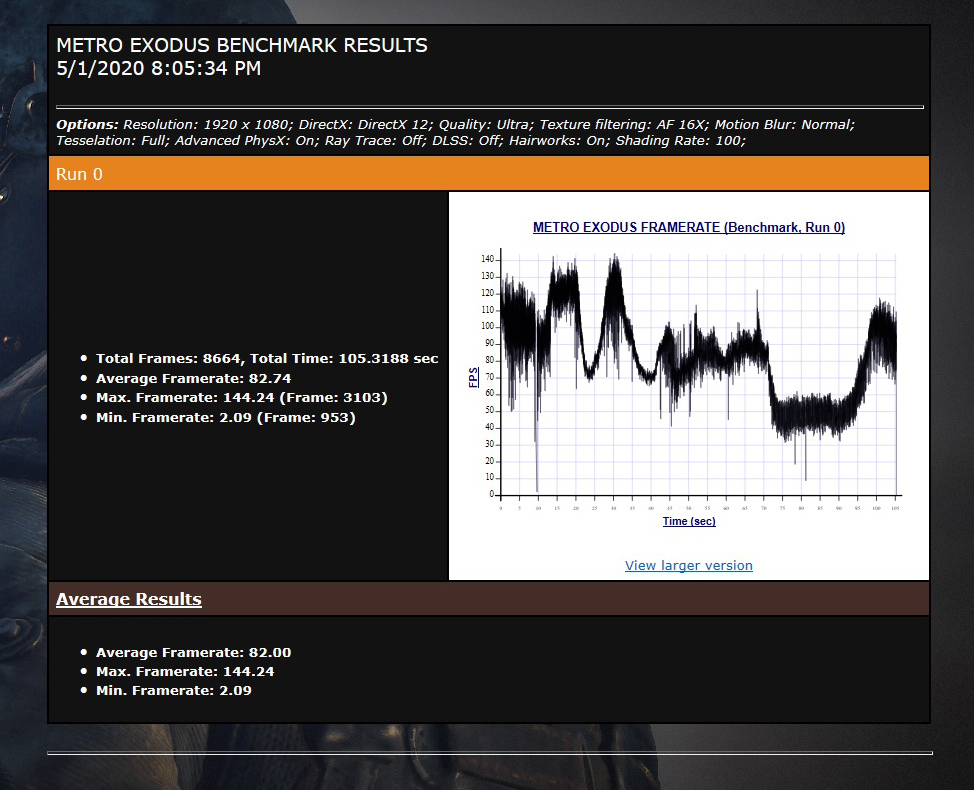
Task: Click the Average Framerate 82.74 entry
Action: (x=193, y=378)
